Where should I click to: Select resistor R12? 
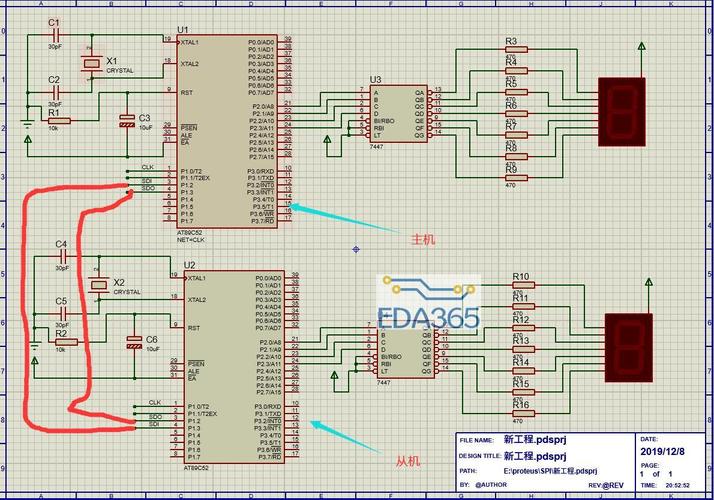pos(524,328)
